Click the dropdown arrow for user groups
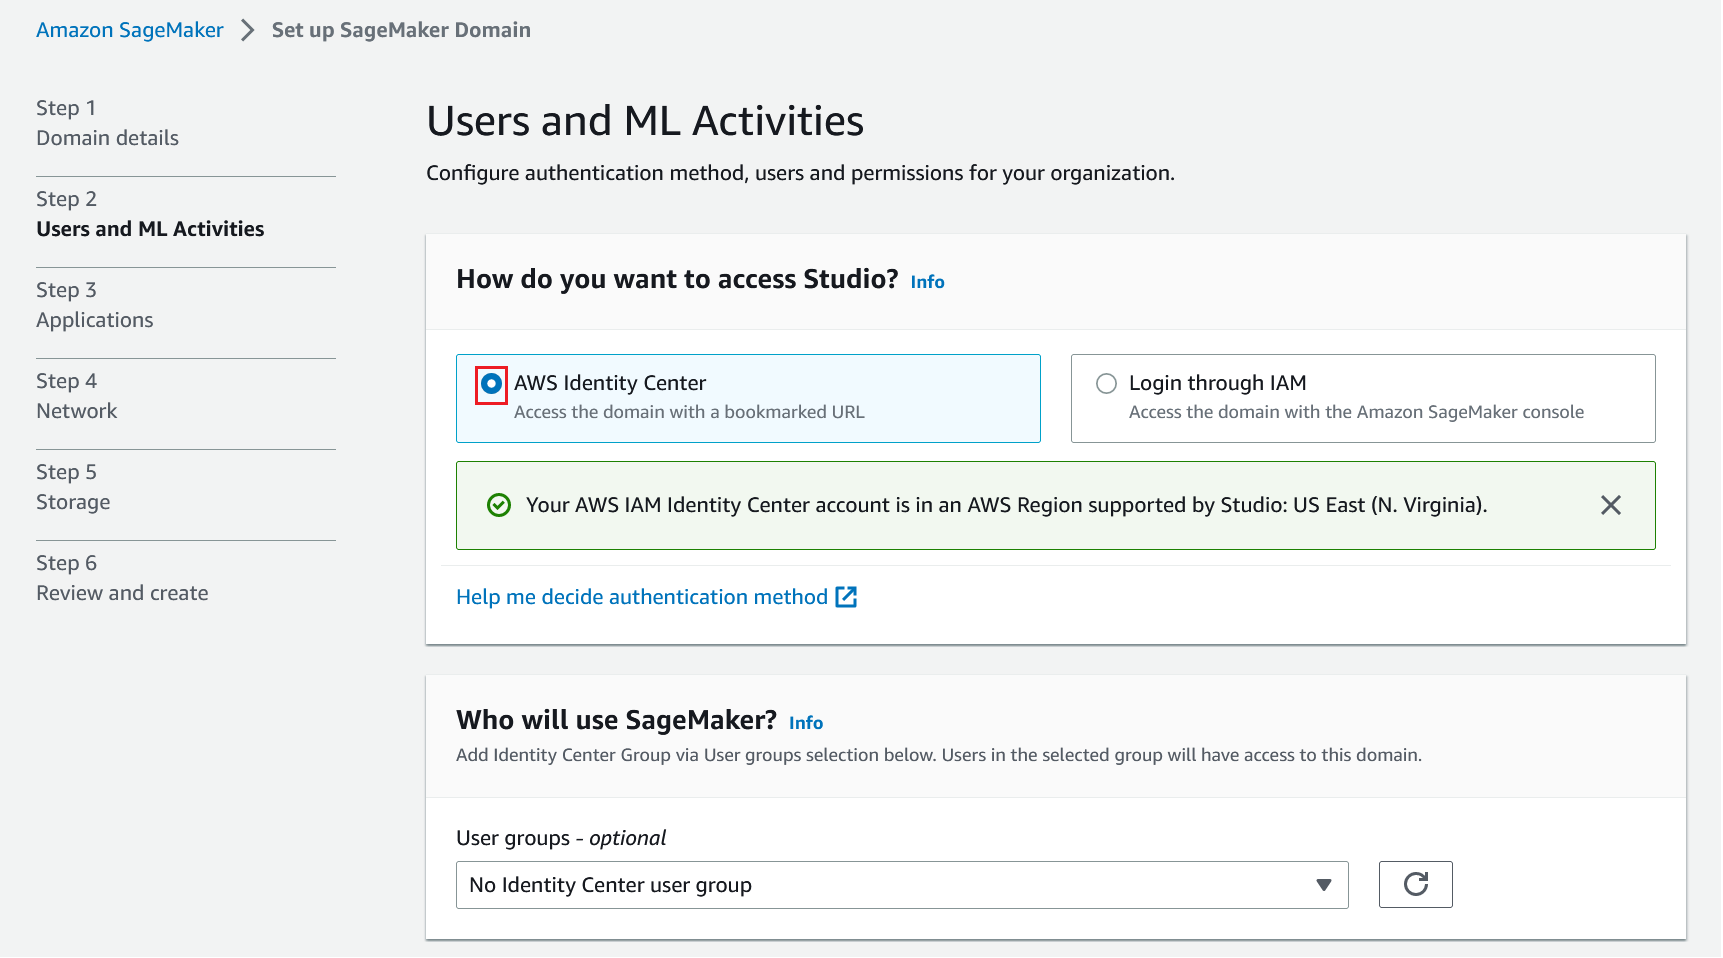The height and width of the screenshot is (958, 1723). coord(1323,885)
